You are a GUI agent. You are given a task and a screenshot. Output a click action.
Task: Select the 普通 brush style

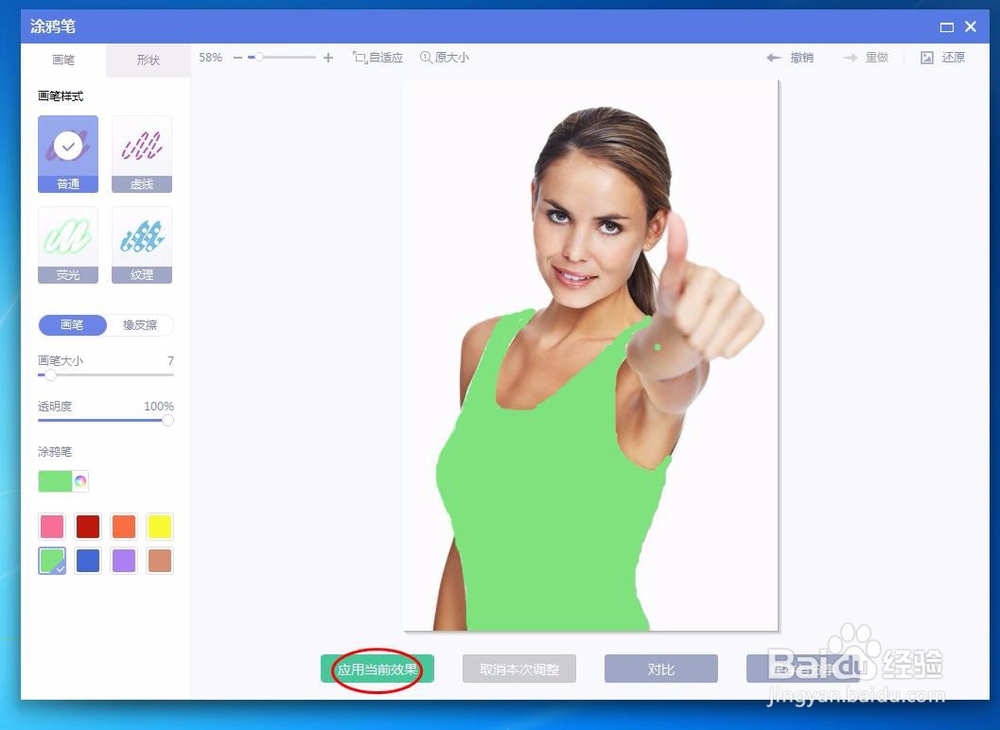click(68, 154)
